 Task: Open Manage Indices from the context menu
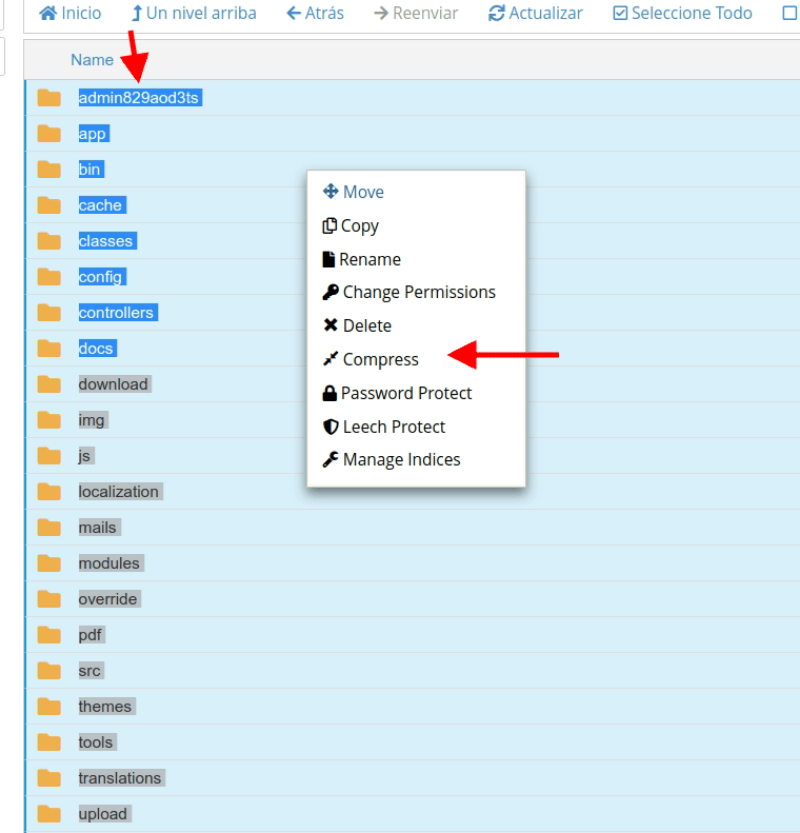pos(402,460)
